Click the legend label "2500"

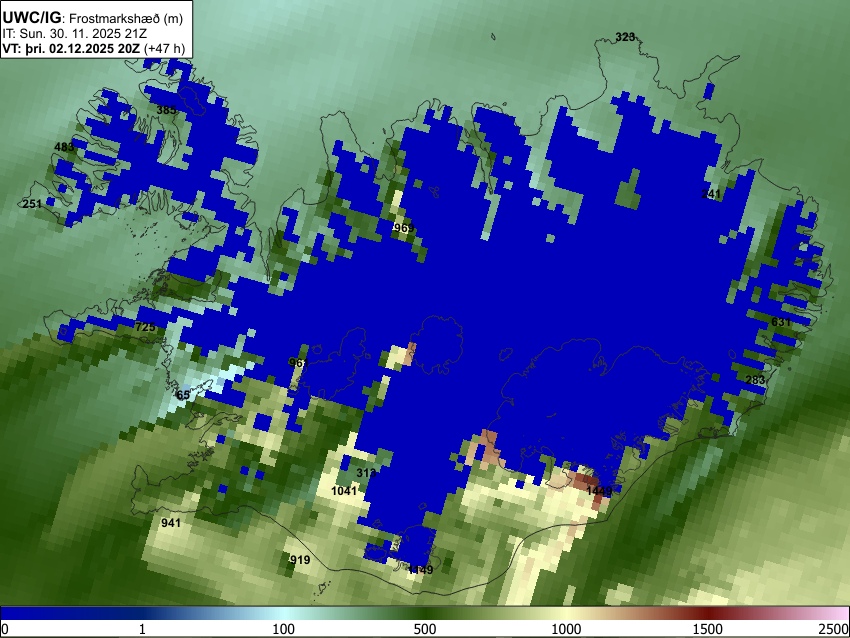tap(834, 629)
